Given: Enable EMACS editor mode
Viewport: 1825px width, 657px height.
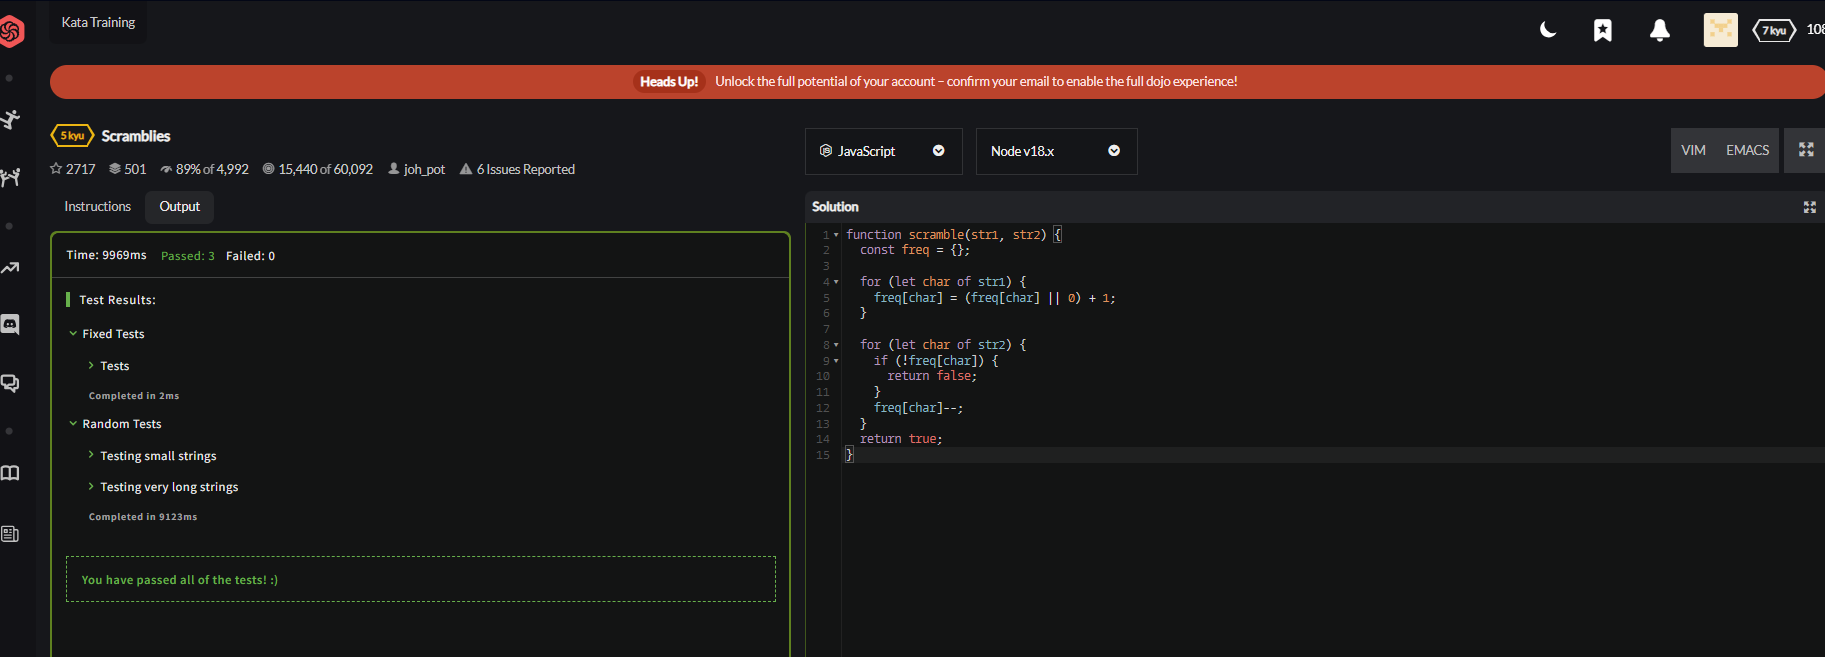Looking at the screenshot, I should (1747, 151).
